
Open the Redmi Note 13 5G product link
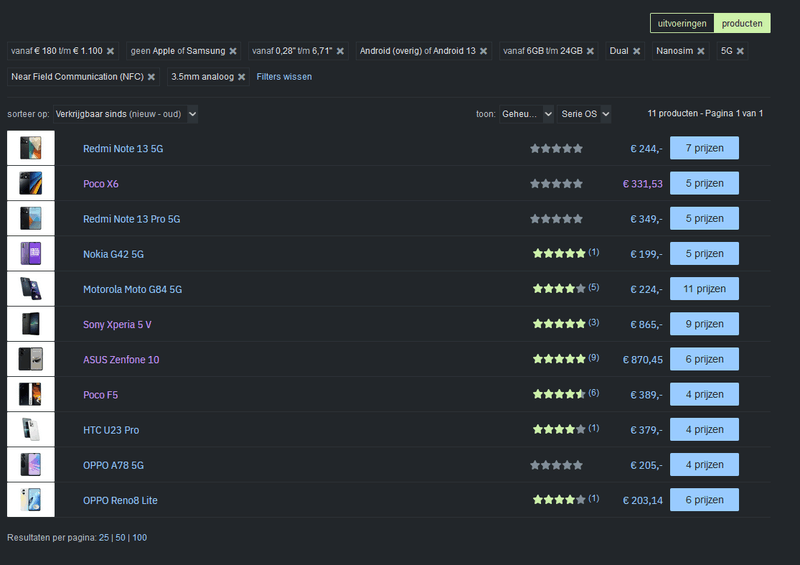[123, 149]
